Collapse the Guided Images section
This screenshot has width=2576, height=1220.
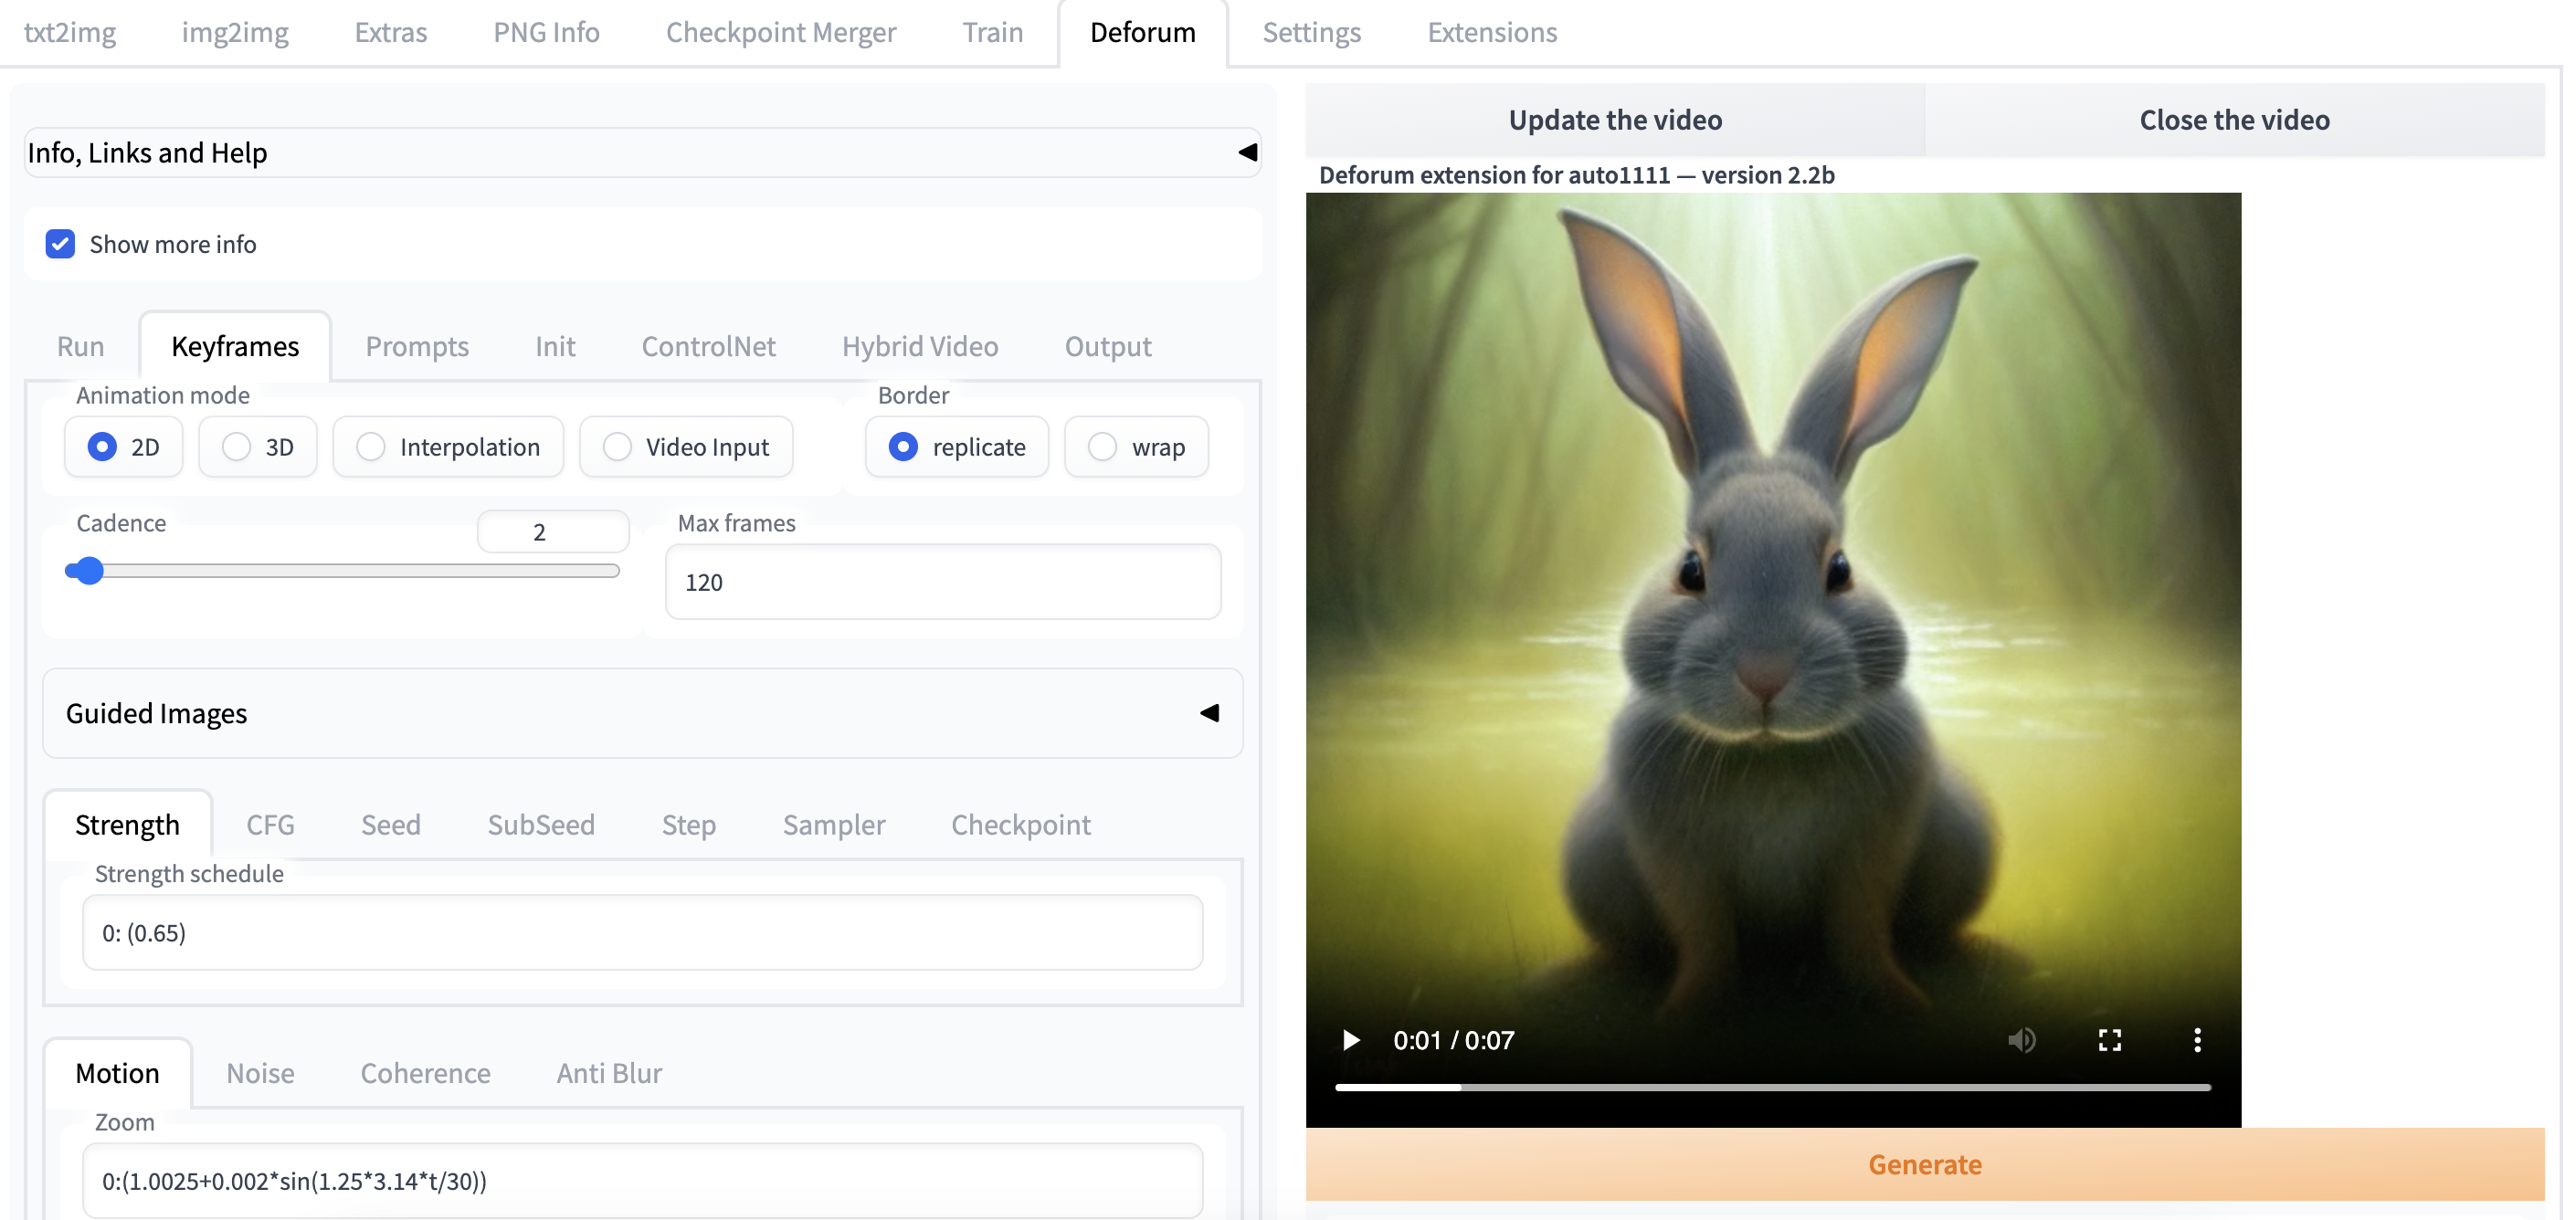point(1209,714)
